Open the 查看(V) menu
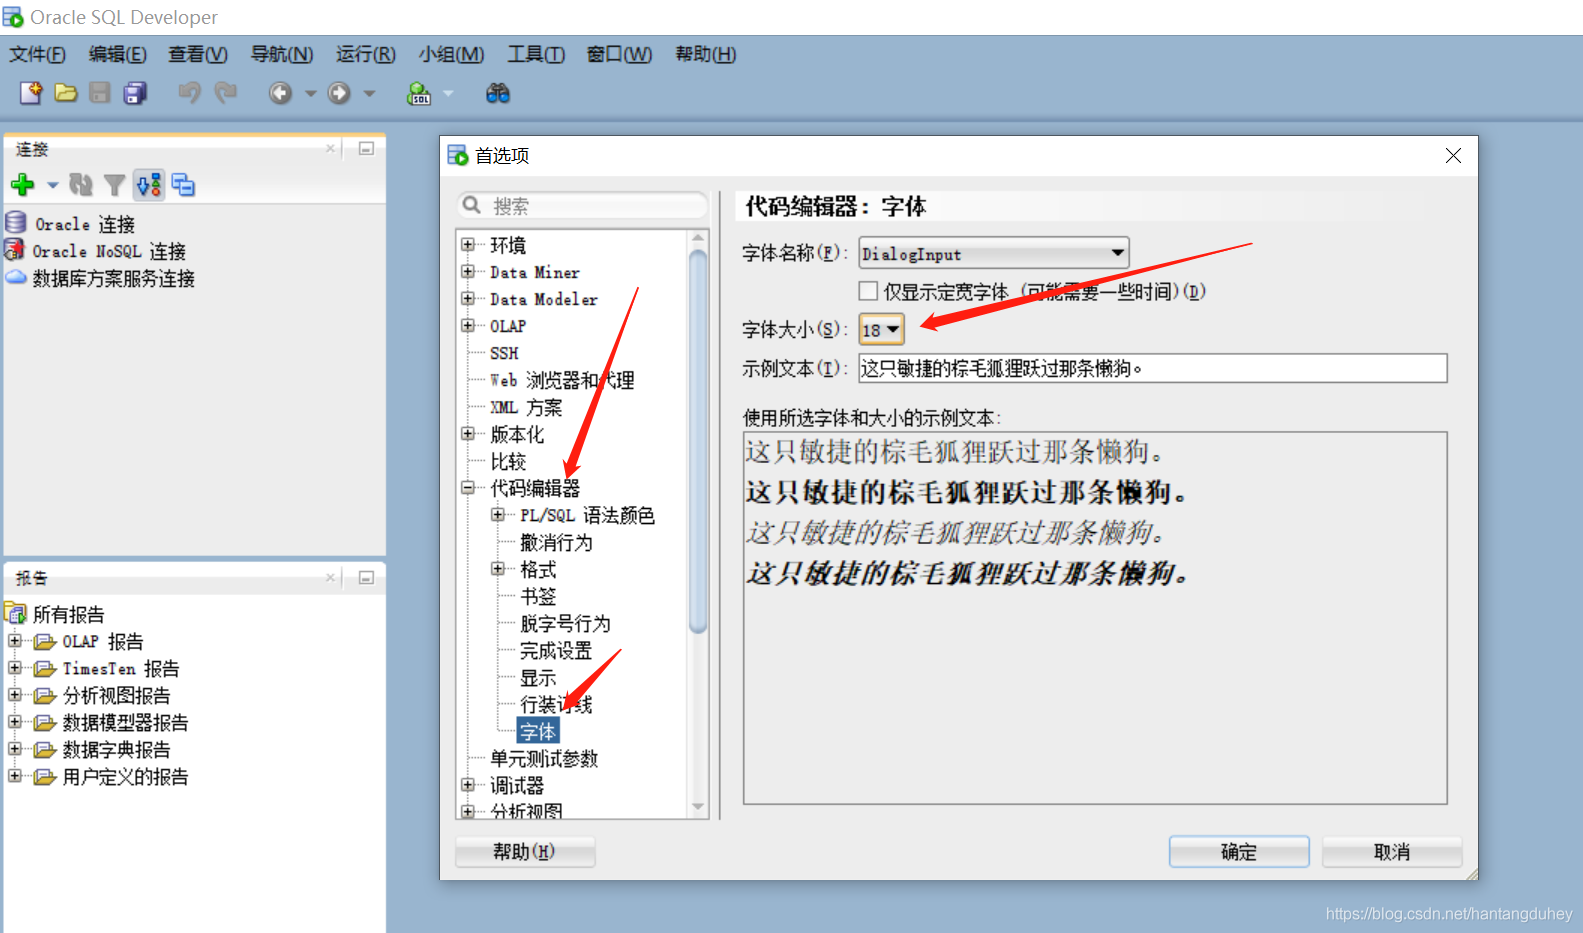Image resolution: width=1583 pixels, height=933 pixels. (197, 54)
